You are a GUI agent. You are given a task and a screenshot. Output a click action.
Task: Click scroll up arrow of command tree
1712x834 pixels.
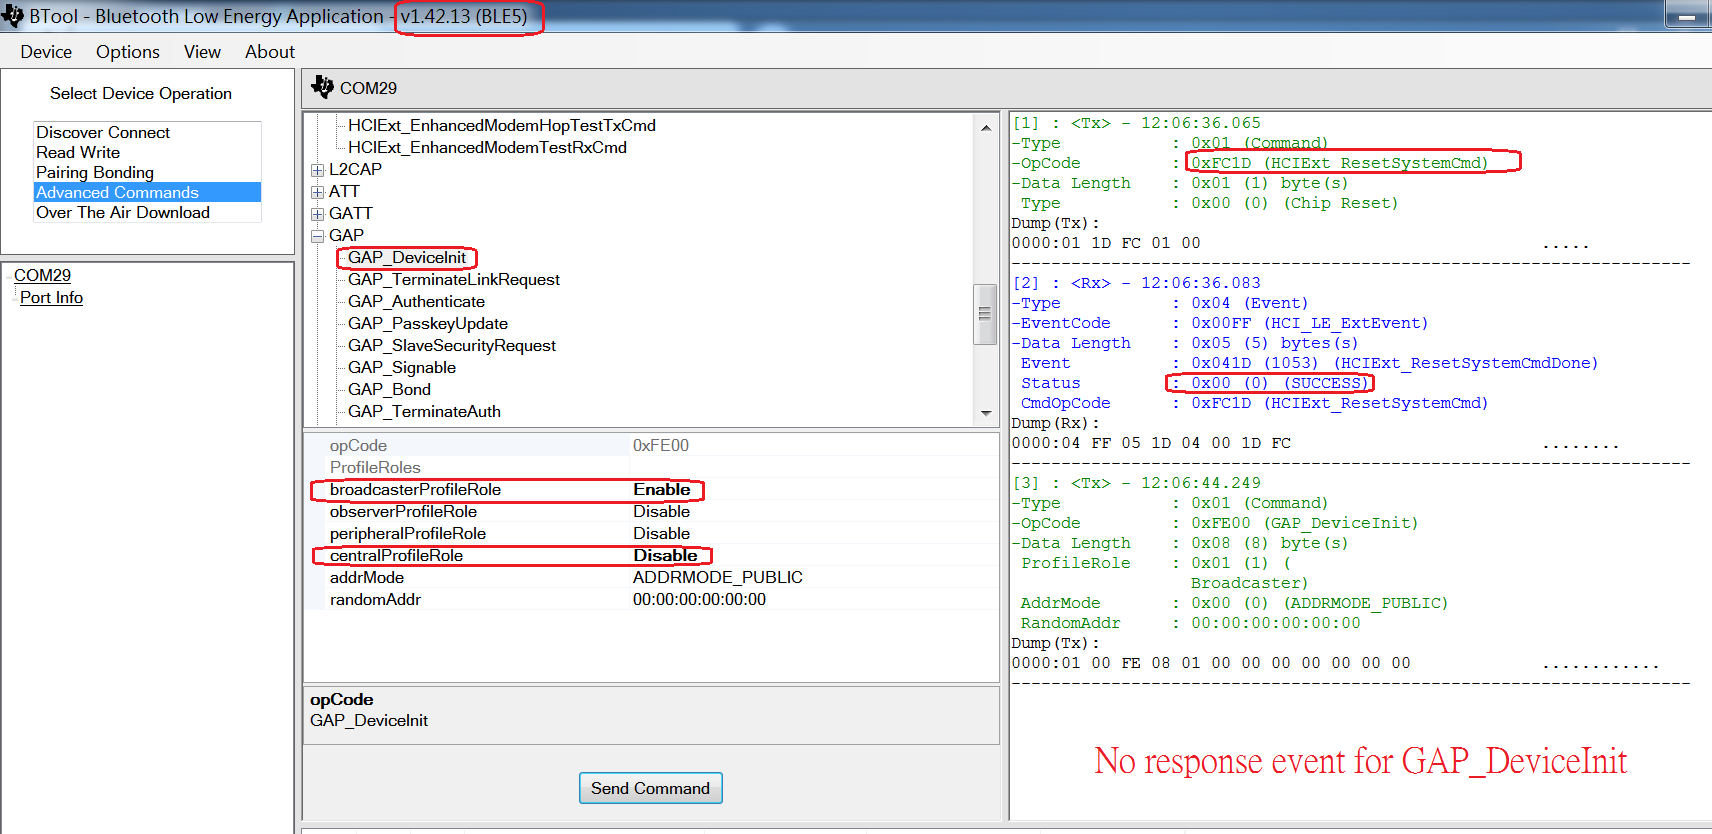point(986,128)
